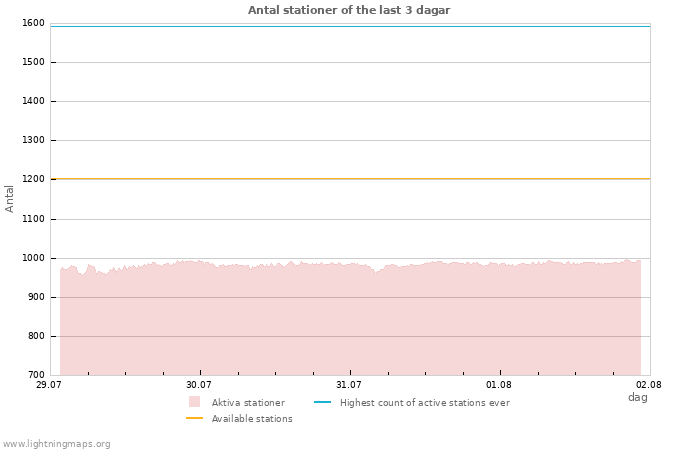Click the chart title 'Antal stationer of the last 3 dagar'
Viewport: 700px width, 450px height.
[349, 10]
